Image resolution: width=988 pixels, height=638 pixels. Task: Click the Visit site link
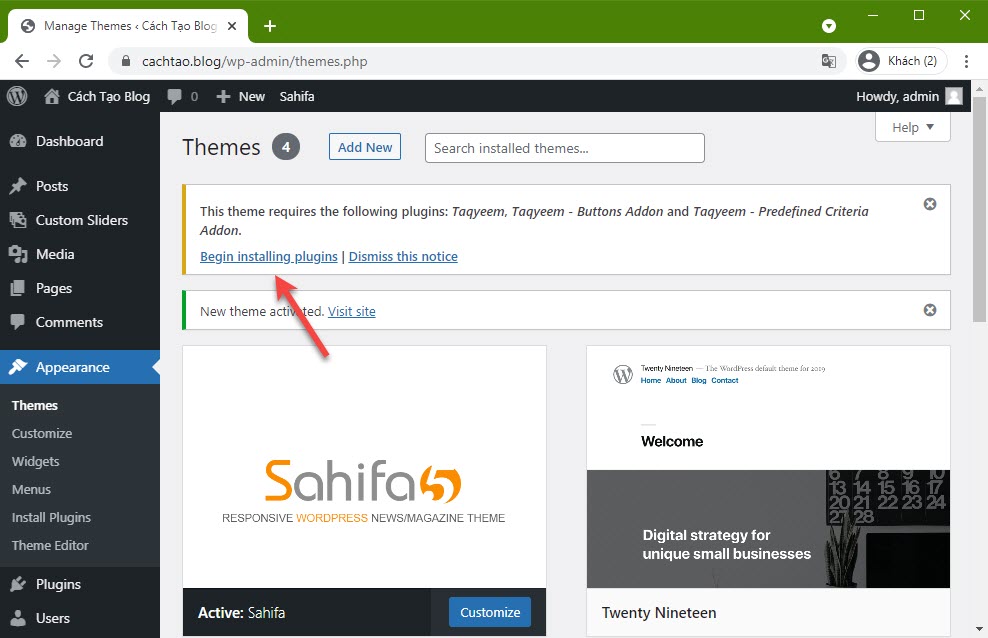tap(352, 311)
